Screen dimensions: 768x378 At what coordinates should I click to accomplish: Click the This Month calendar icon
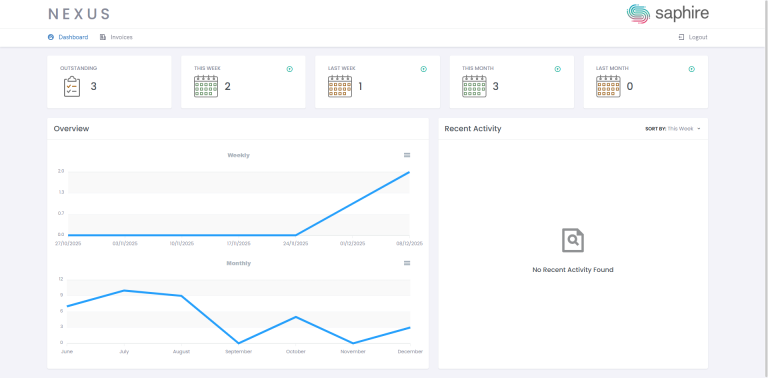(474, 87)
